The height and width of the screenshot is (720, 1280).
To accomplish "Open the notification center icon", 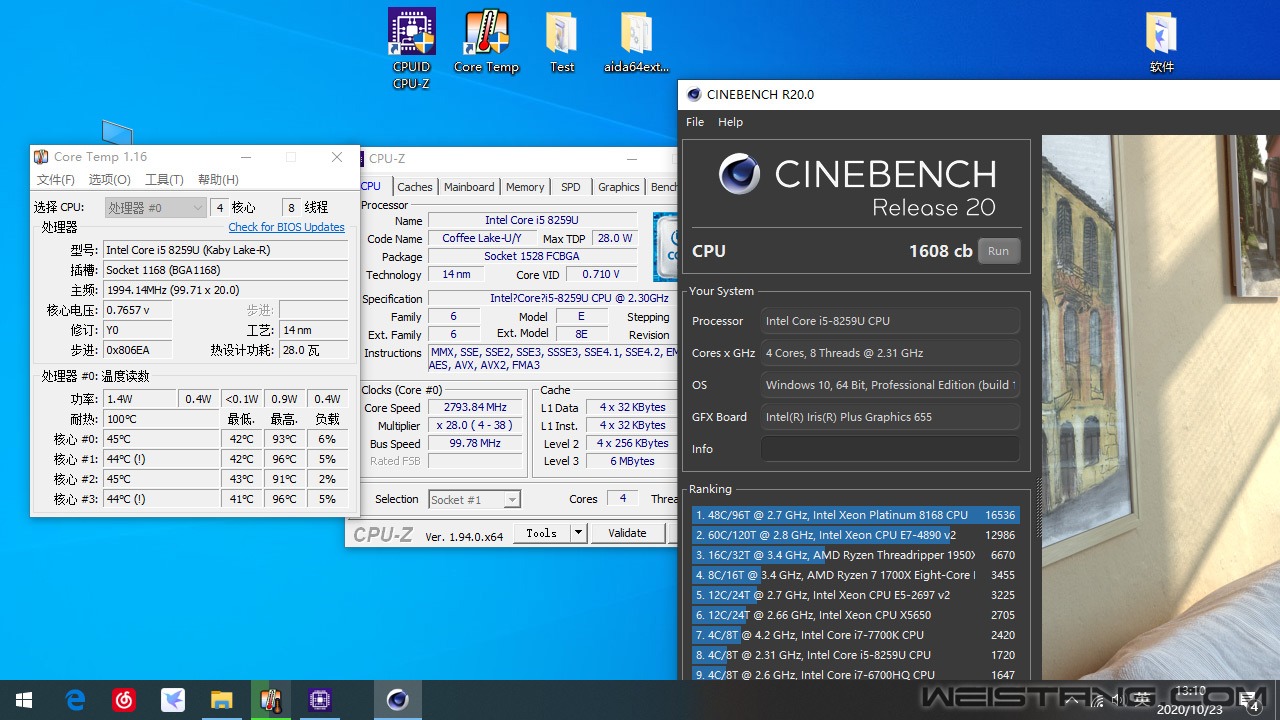I will pos(1250,701).
